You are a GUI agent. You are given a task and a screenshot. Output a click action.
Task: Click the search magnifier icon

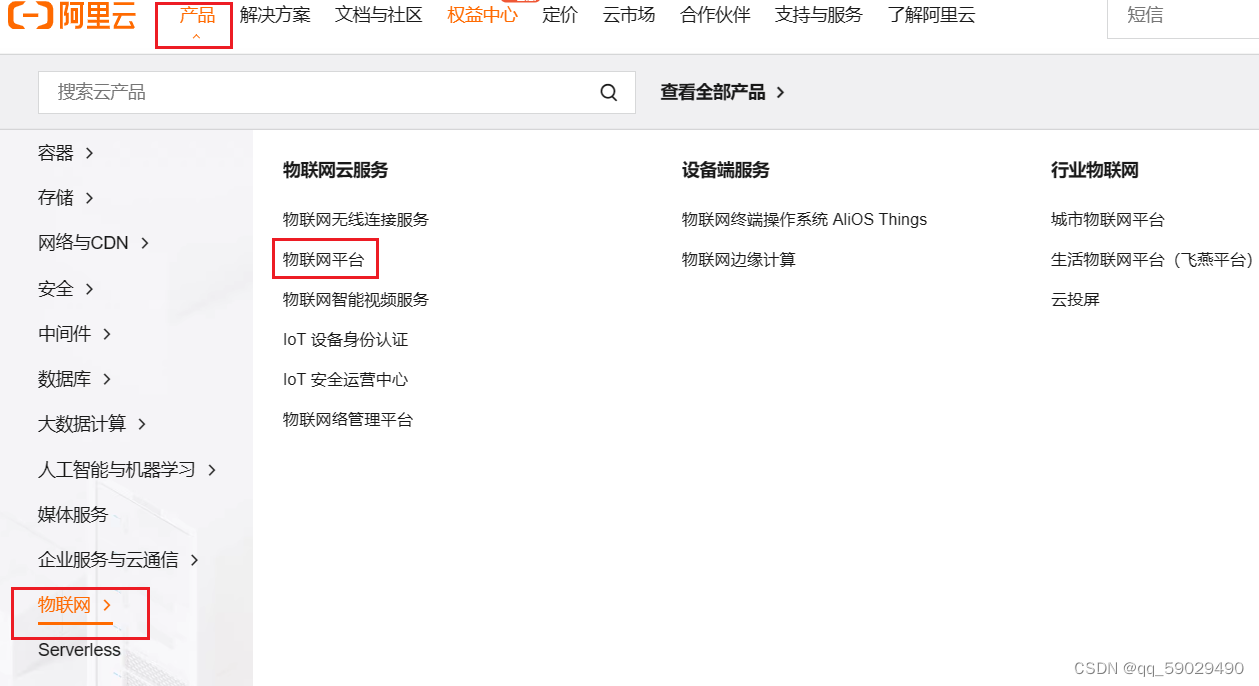click(x=609, y=92)
